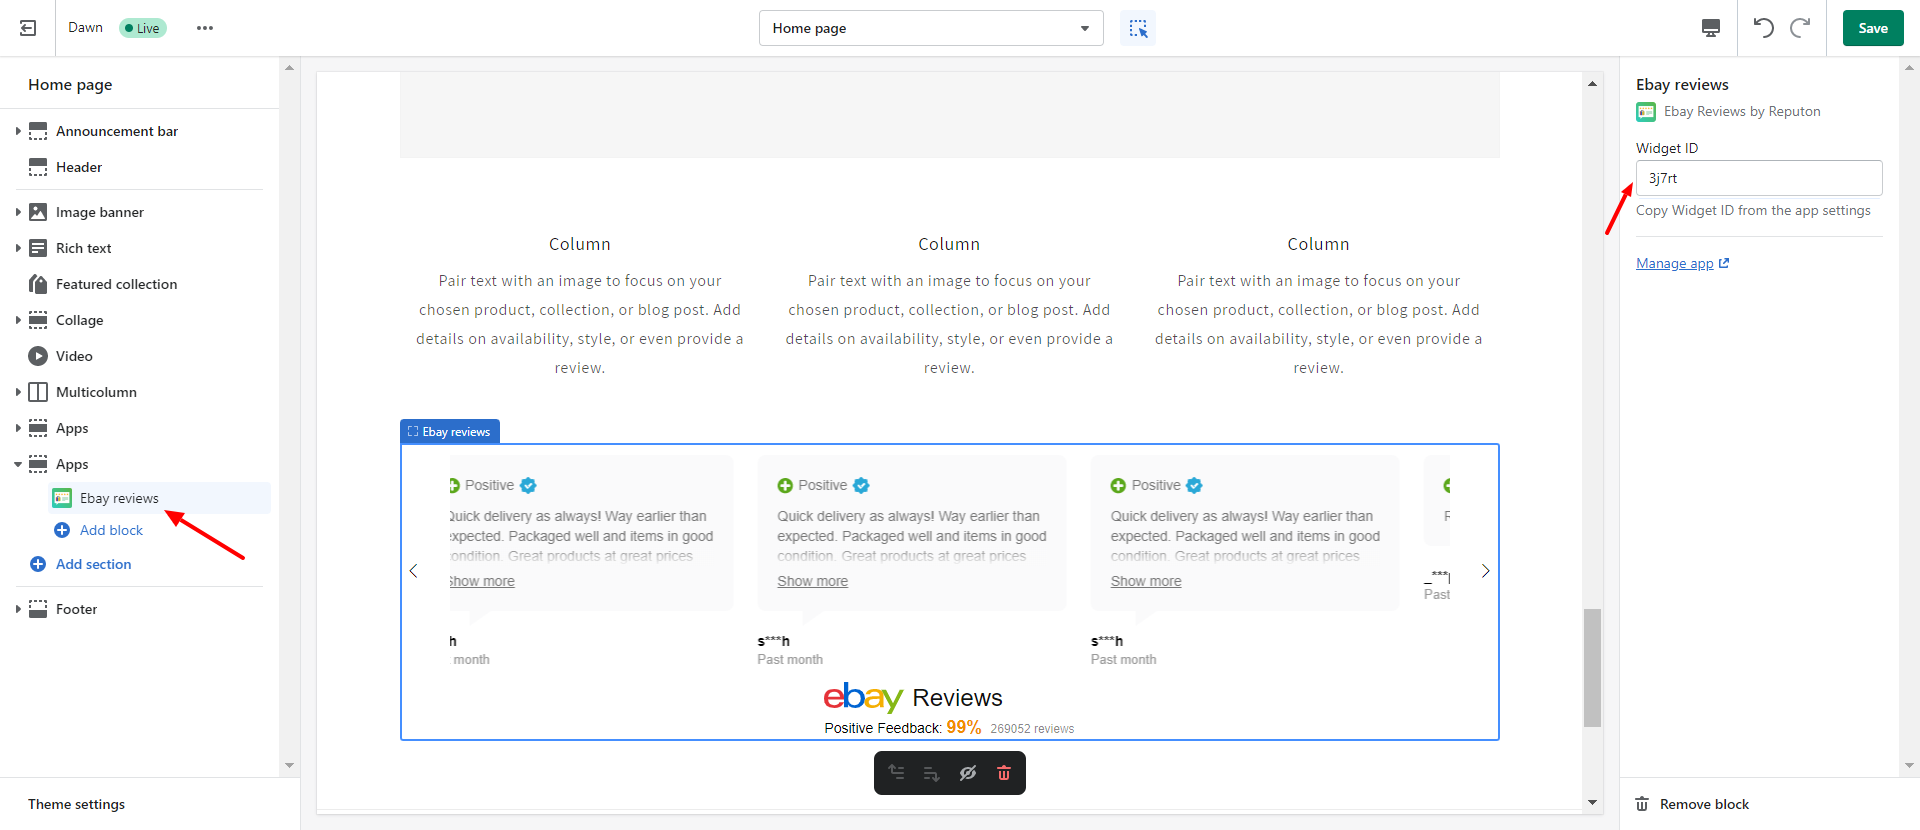Click the Featured collection bag icon
This screenshot has width=1920, height=830.
pyautogui.click(x=38, y=284)
